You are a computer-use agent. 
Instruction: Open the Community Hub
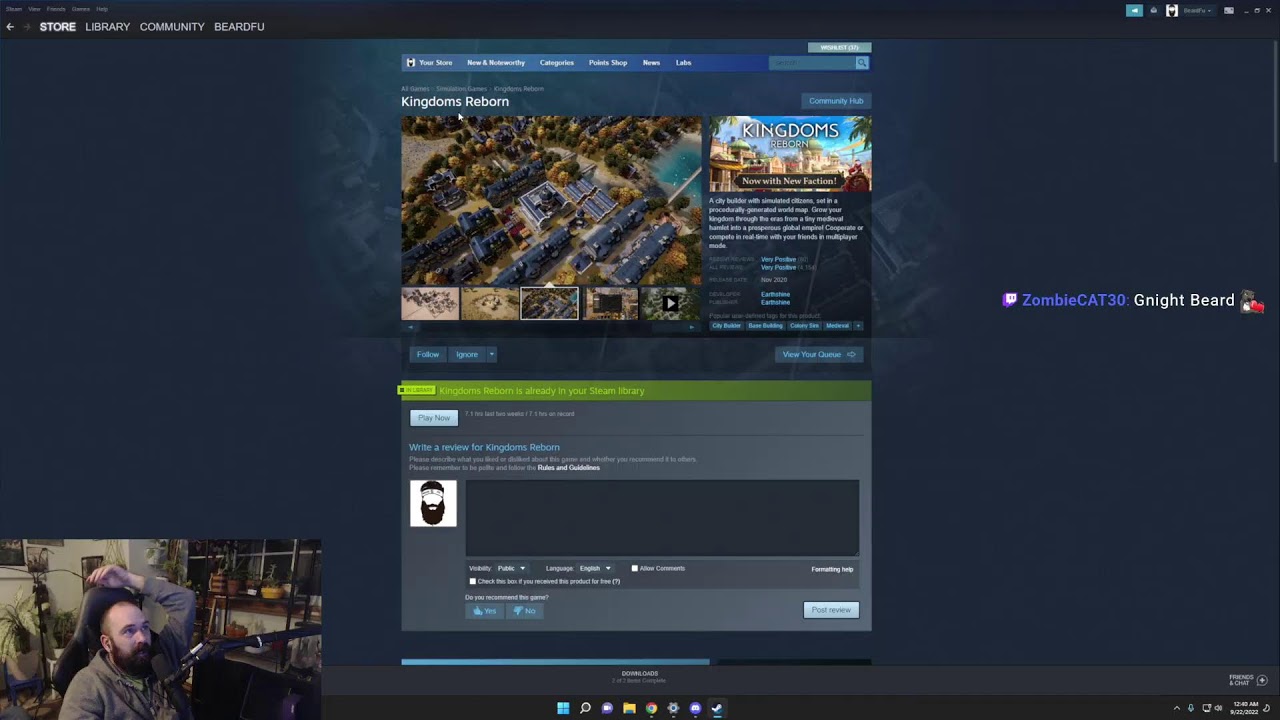click(836, 101)
